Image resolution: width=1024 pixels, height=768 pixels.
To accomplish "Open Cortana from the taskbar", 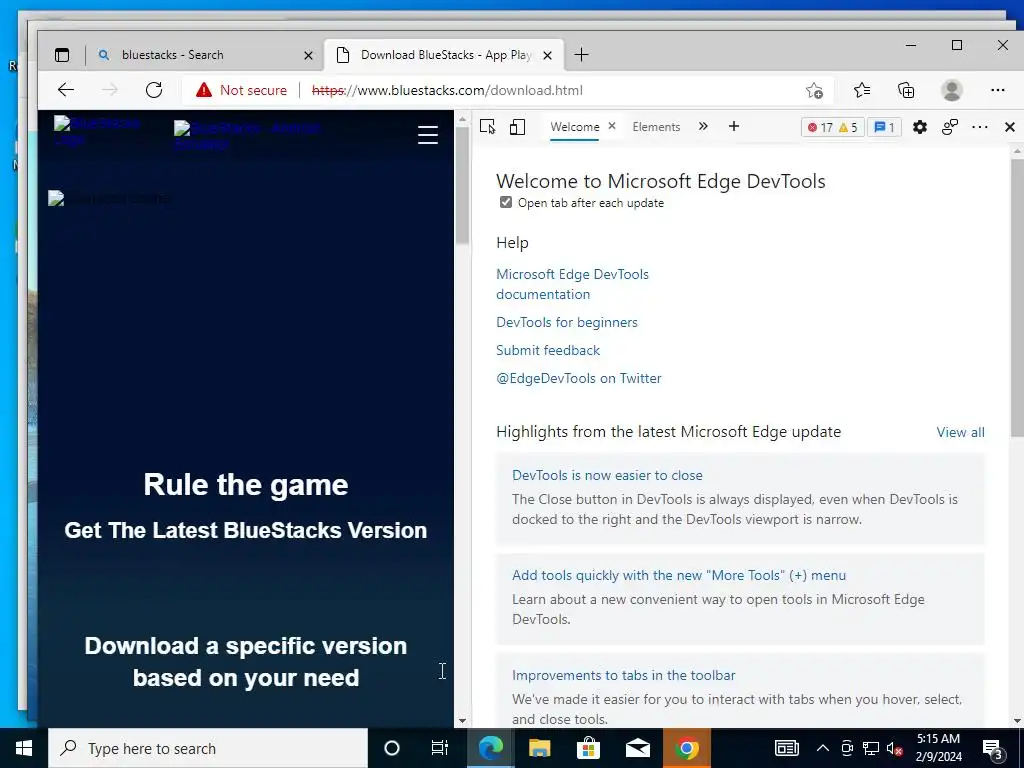I will [392, 748].
